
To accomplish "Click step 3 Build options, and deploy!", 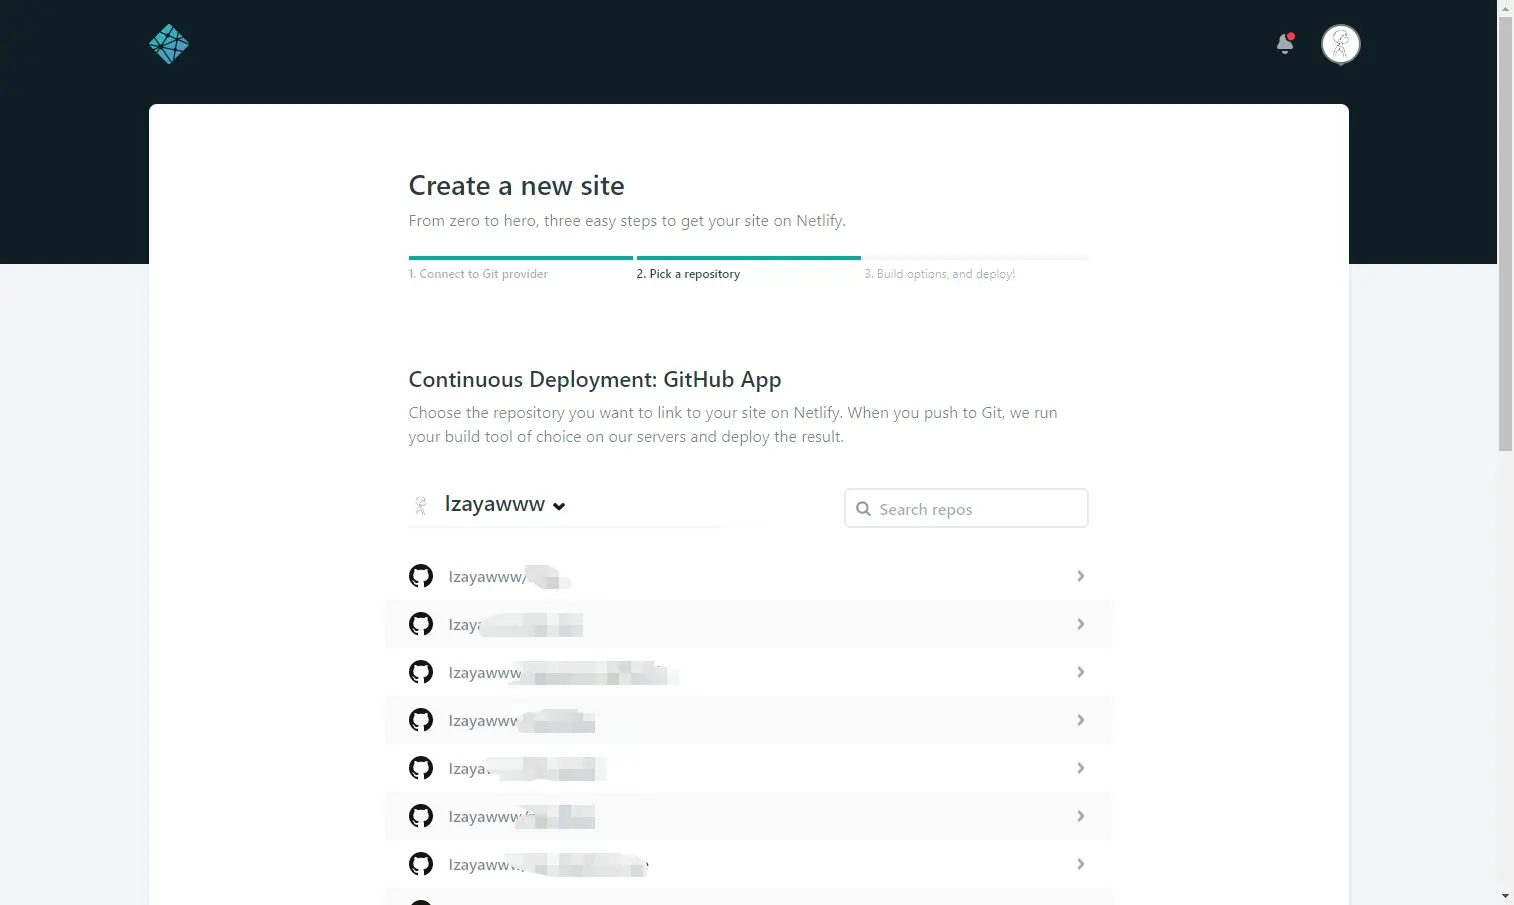I will [x=939, y=274].
